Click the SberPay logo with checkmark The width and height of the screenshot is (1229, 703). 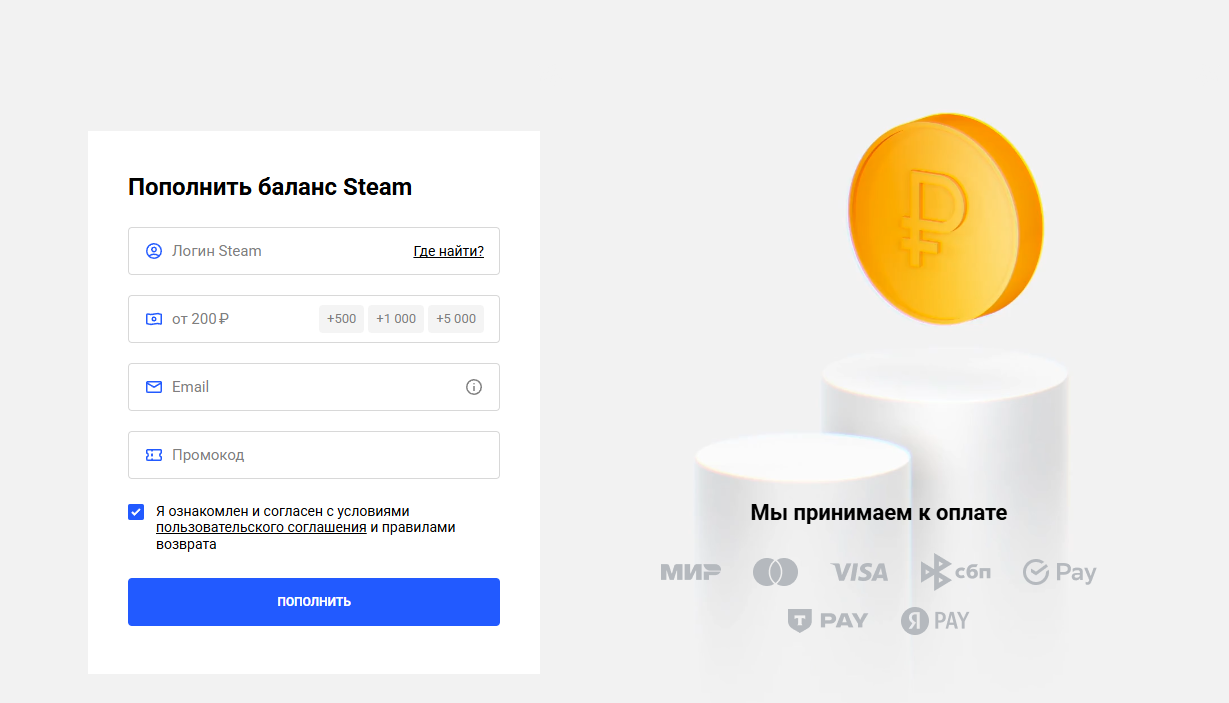[1059, 572]
